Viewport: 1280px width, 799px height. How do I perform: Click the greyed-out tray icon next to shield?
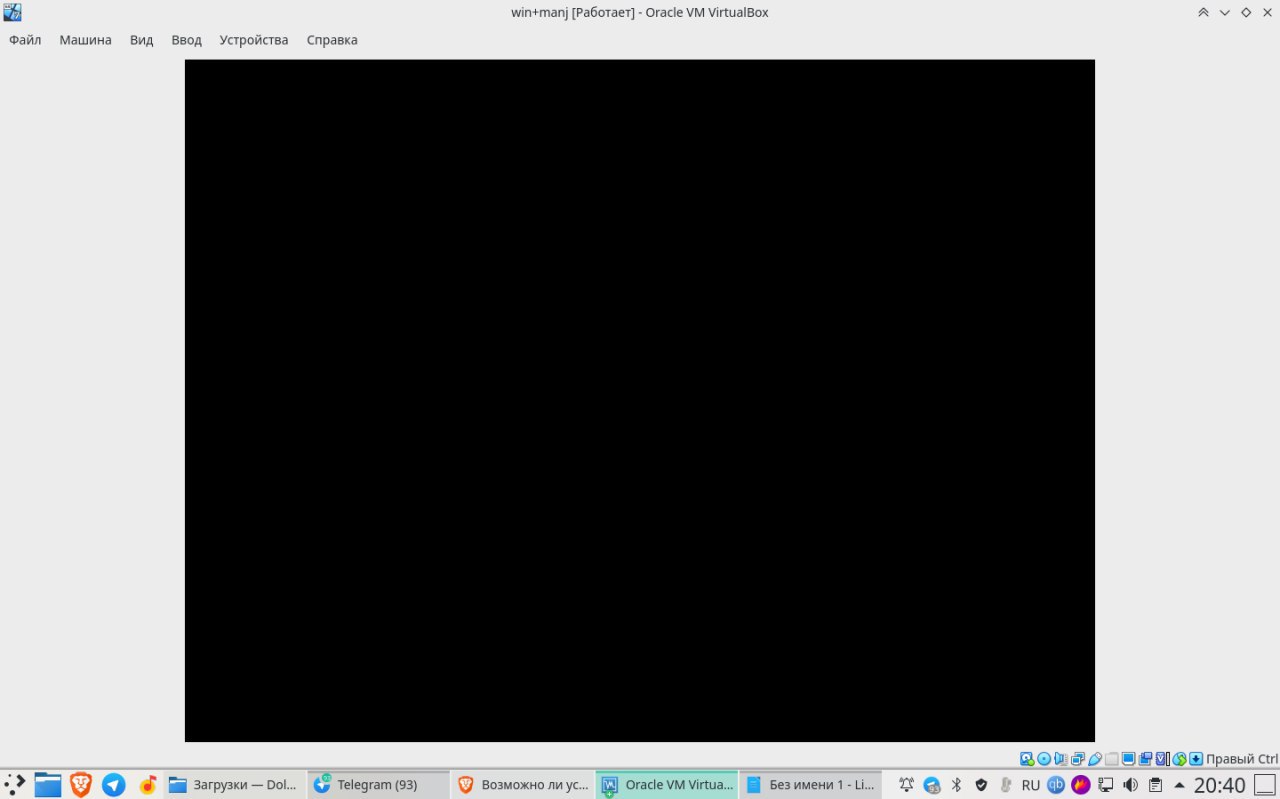pyautogui.click(x=1006, y=785)
